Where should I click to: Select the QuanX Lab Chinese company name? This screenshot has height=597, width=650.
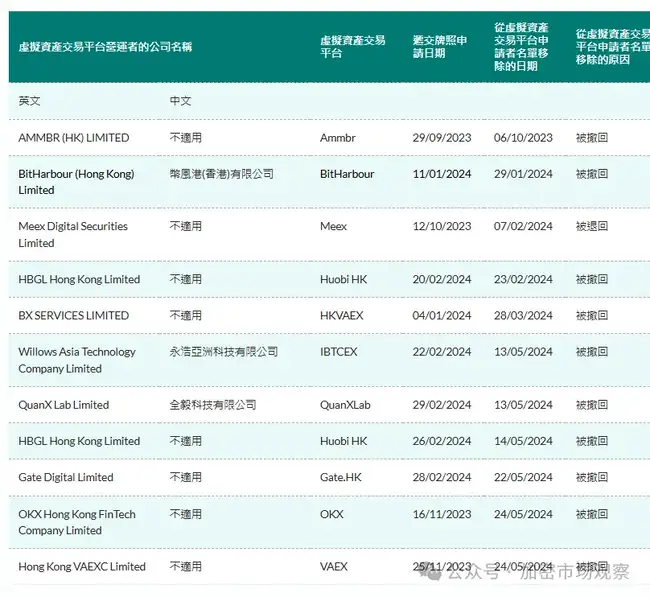coord(213,405)
